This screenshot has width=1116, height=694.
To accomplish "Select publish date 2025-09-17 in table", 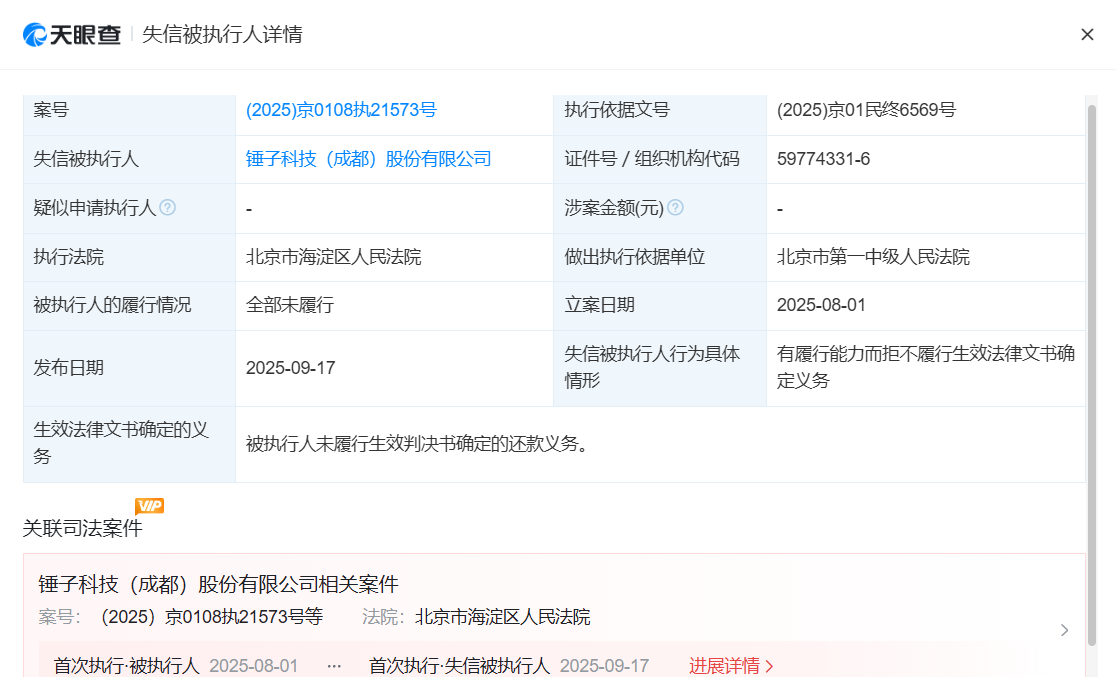I will point(290,368).
